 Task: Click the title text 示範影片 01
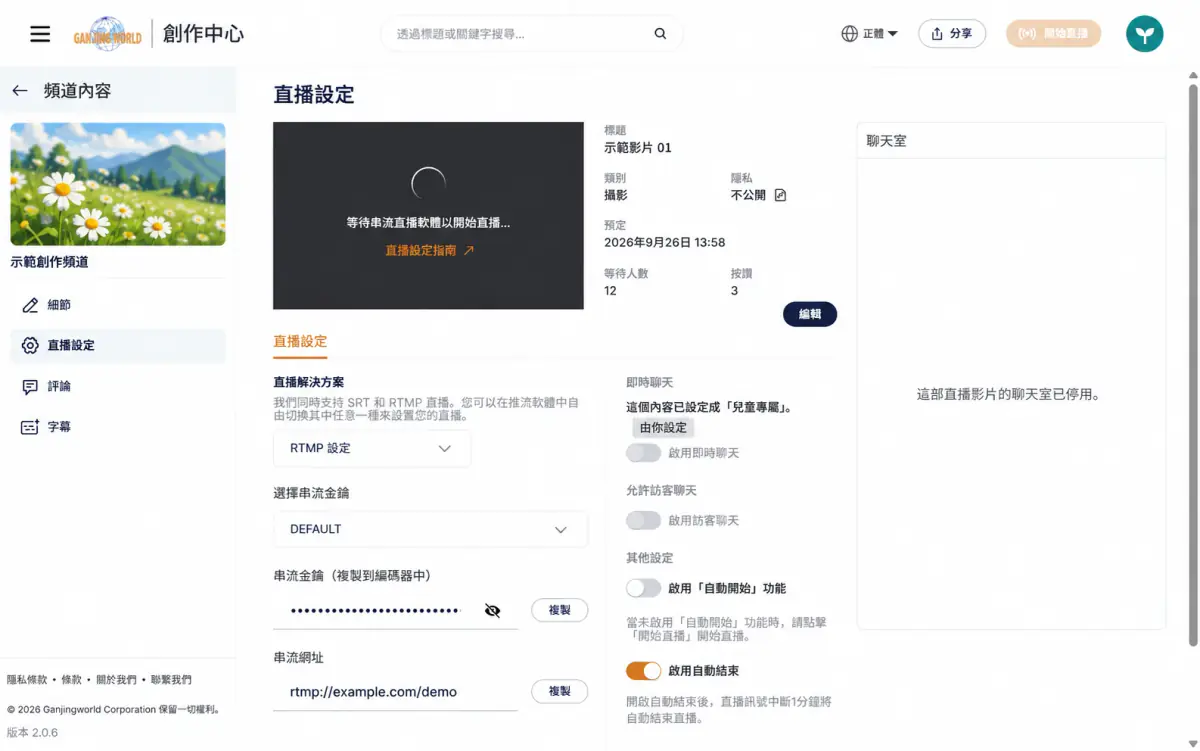pos(638,148)
